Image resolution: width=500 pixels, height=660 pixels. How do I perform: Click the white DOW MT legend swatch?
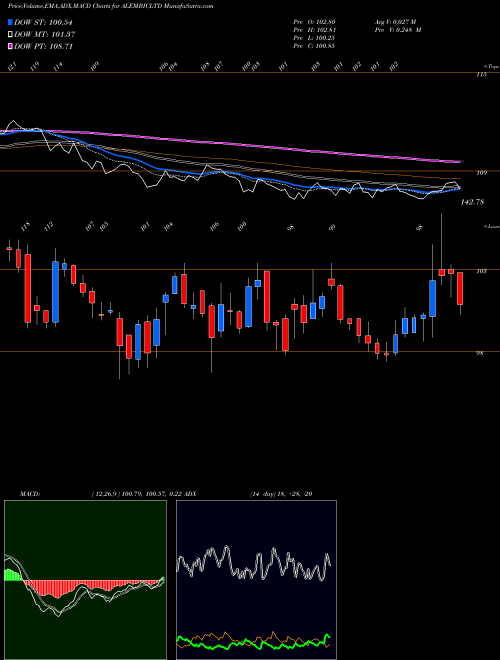coord(11,34)
